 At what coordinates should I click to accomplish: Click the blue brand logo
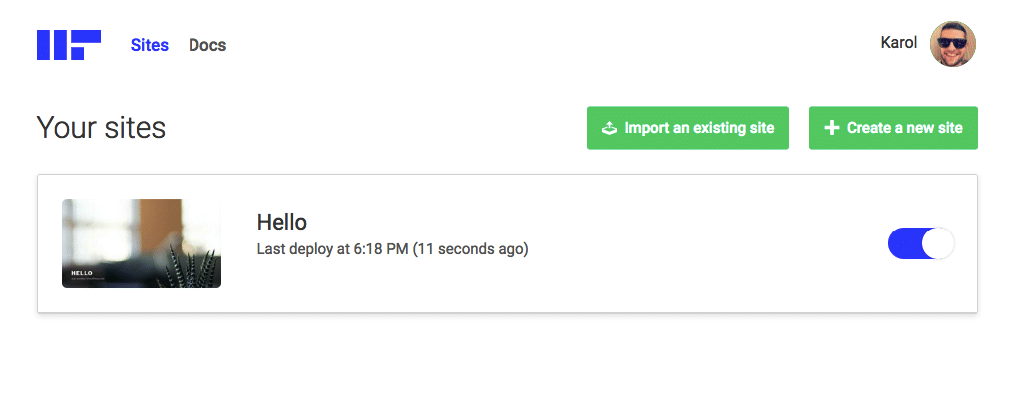(x=69, y=45)
